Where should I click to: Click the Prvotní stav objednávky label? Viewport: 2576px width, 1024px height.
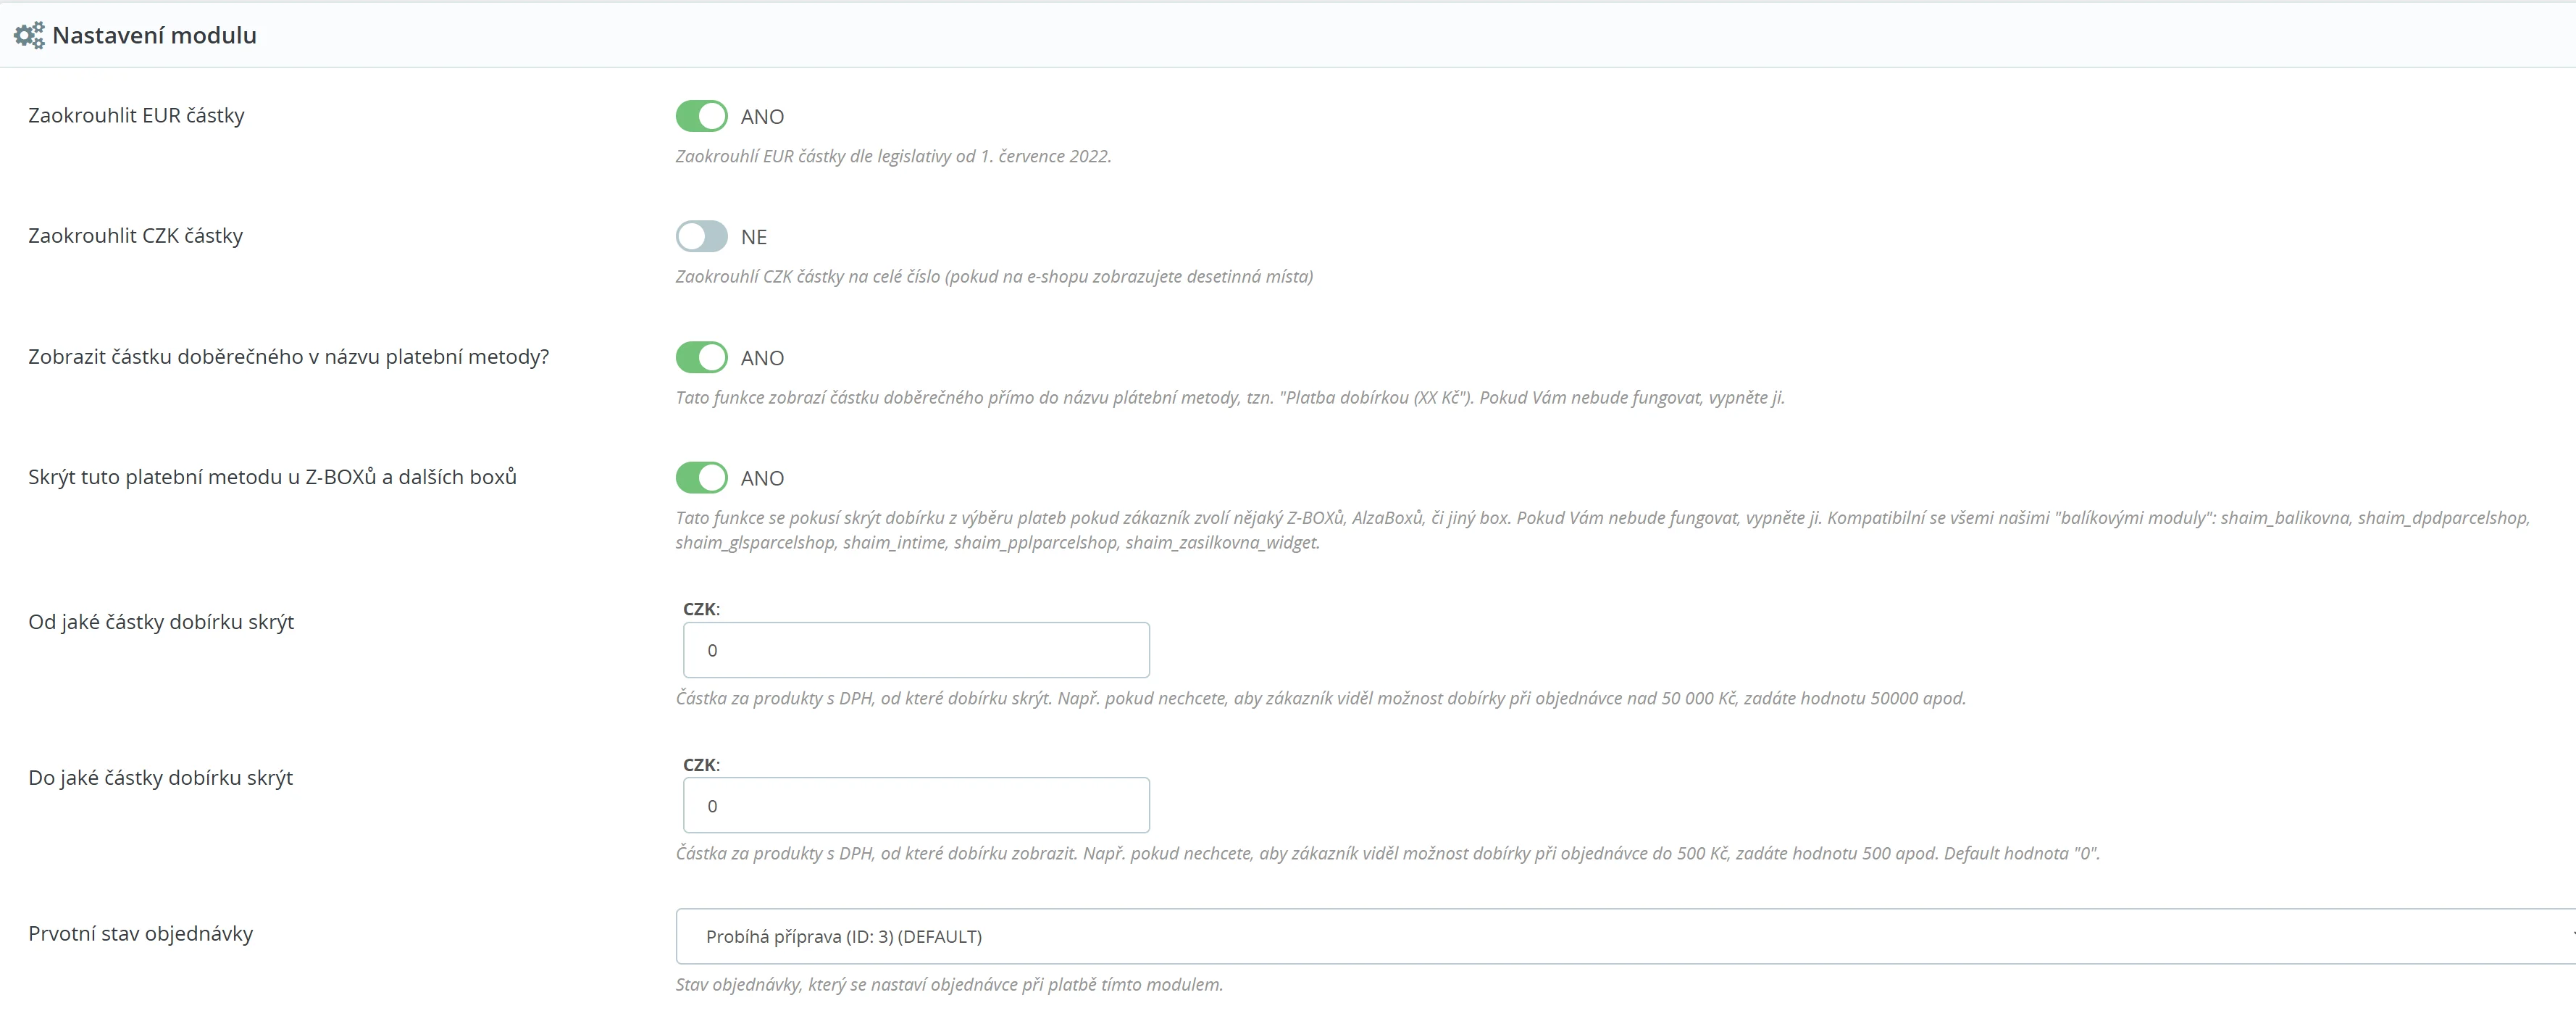pos(140,934)
